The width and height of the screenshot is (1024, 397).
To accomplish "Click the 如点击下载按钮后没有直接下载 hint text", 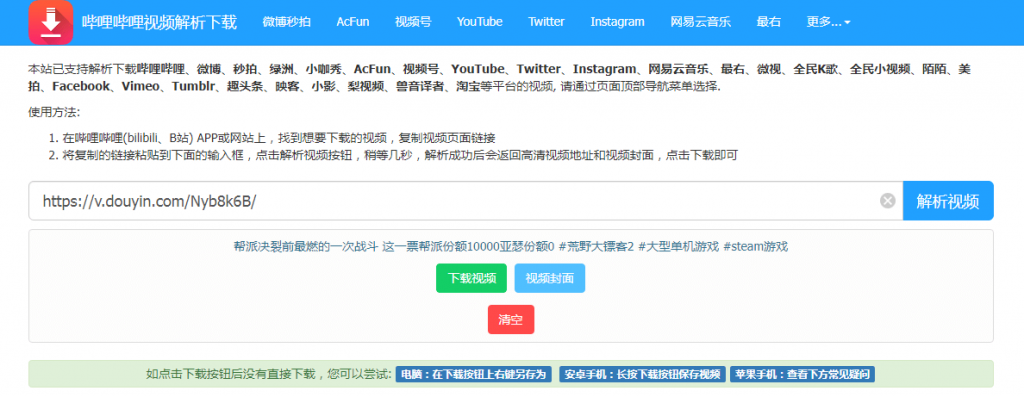I will [x=268, y=374].
